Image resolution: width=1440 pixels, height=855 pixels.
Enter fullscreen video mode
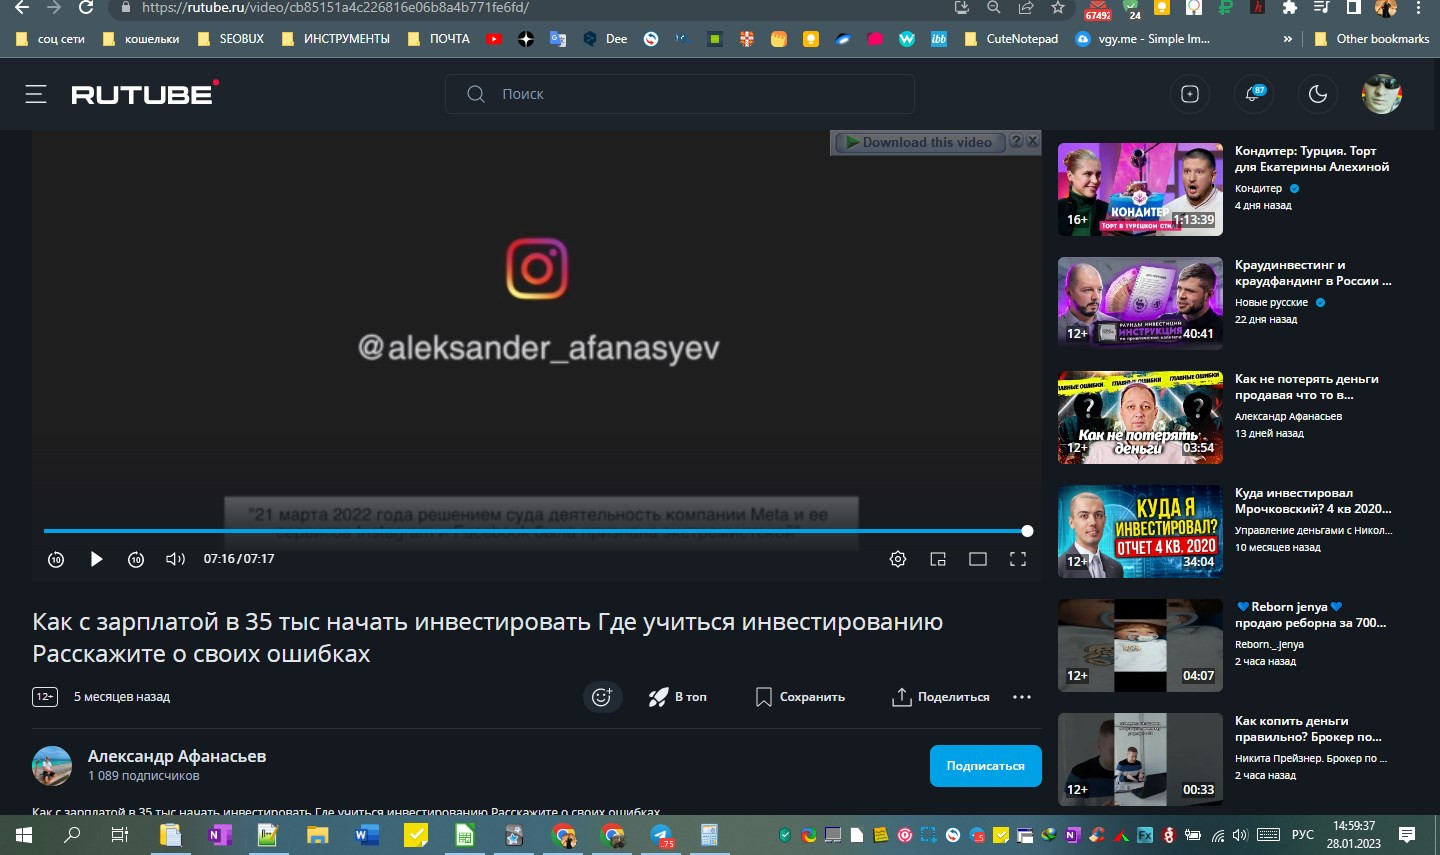point(1018,559)
